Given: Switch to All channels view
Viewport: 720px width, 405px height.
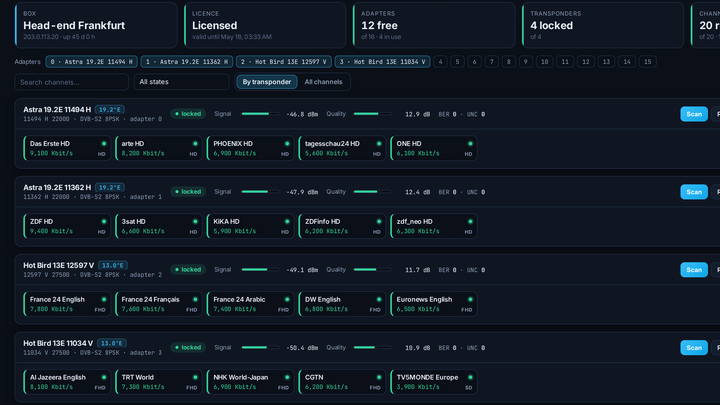Looking at the screenshot, I should click(323, 82).
